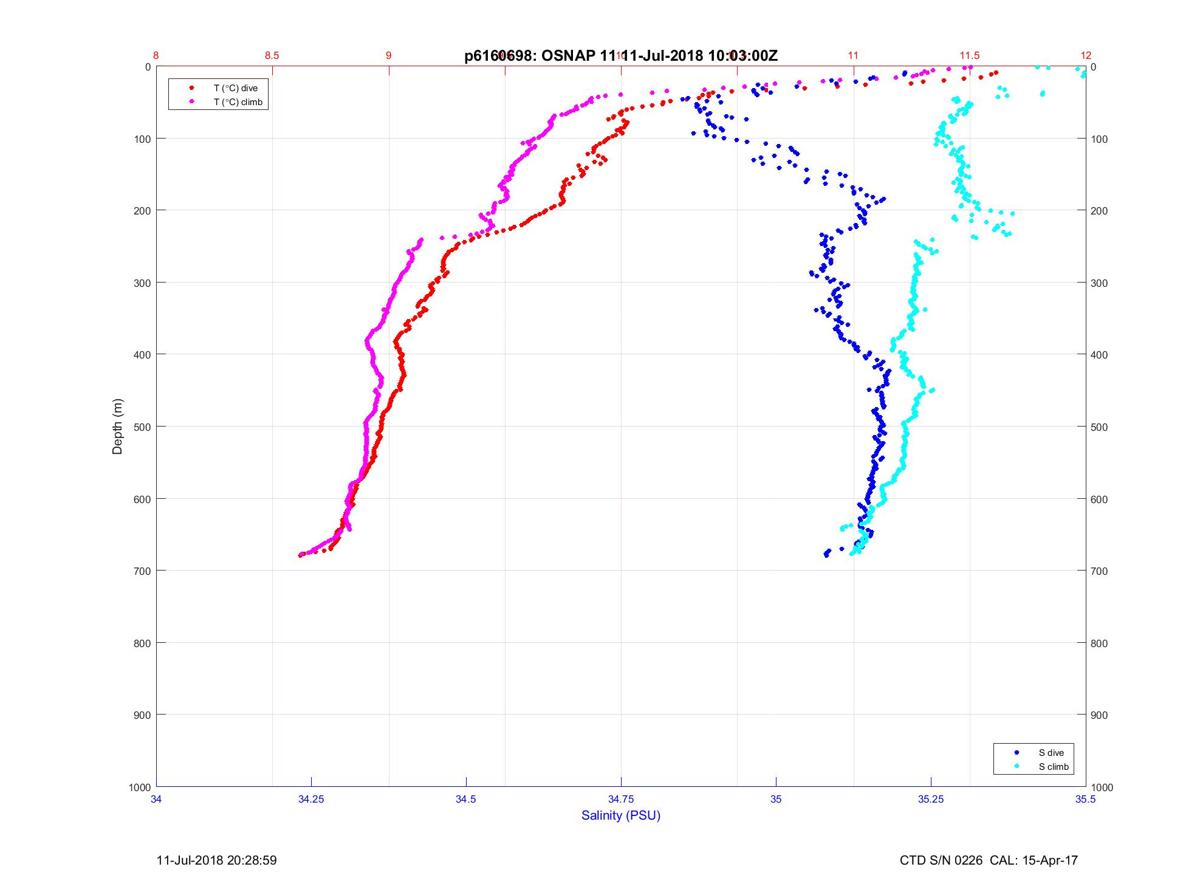Click right depth axis tick '1000'
The width and height of the screenshot is (1200, 885).
pos(1103,787)
